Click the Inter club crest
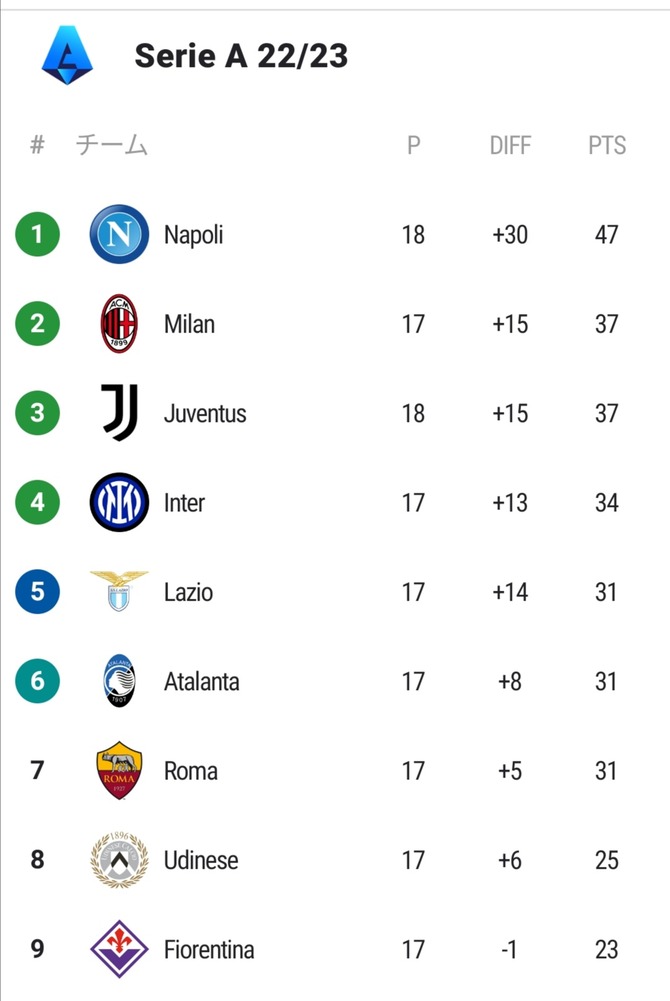The image size is (670, 1001). pos(119,502)
